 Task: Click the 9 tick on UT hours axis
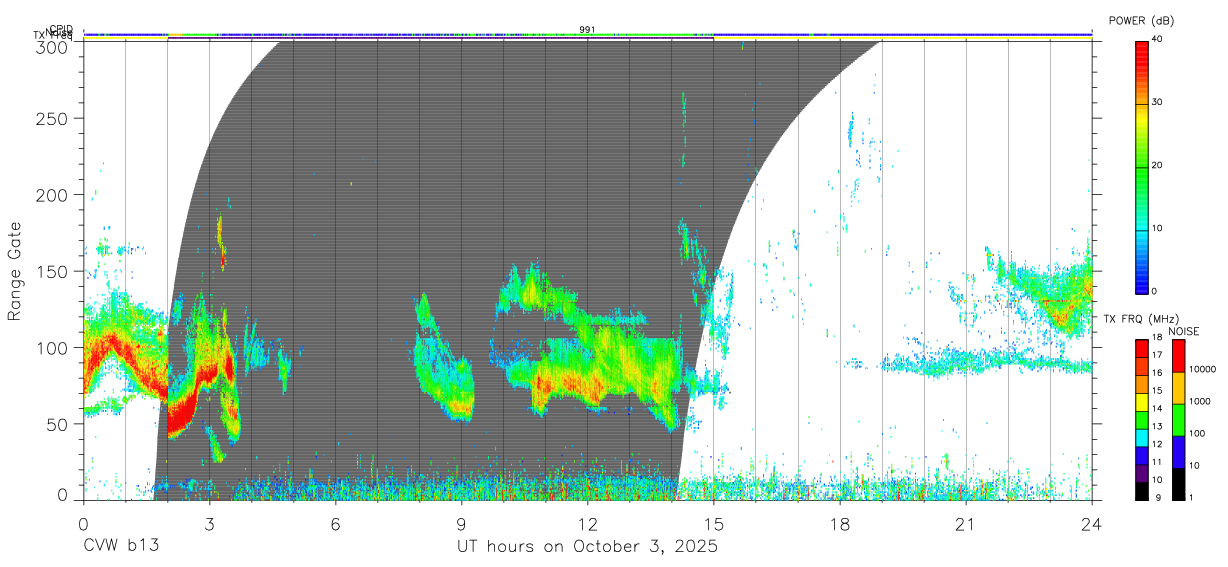461,523
